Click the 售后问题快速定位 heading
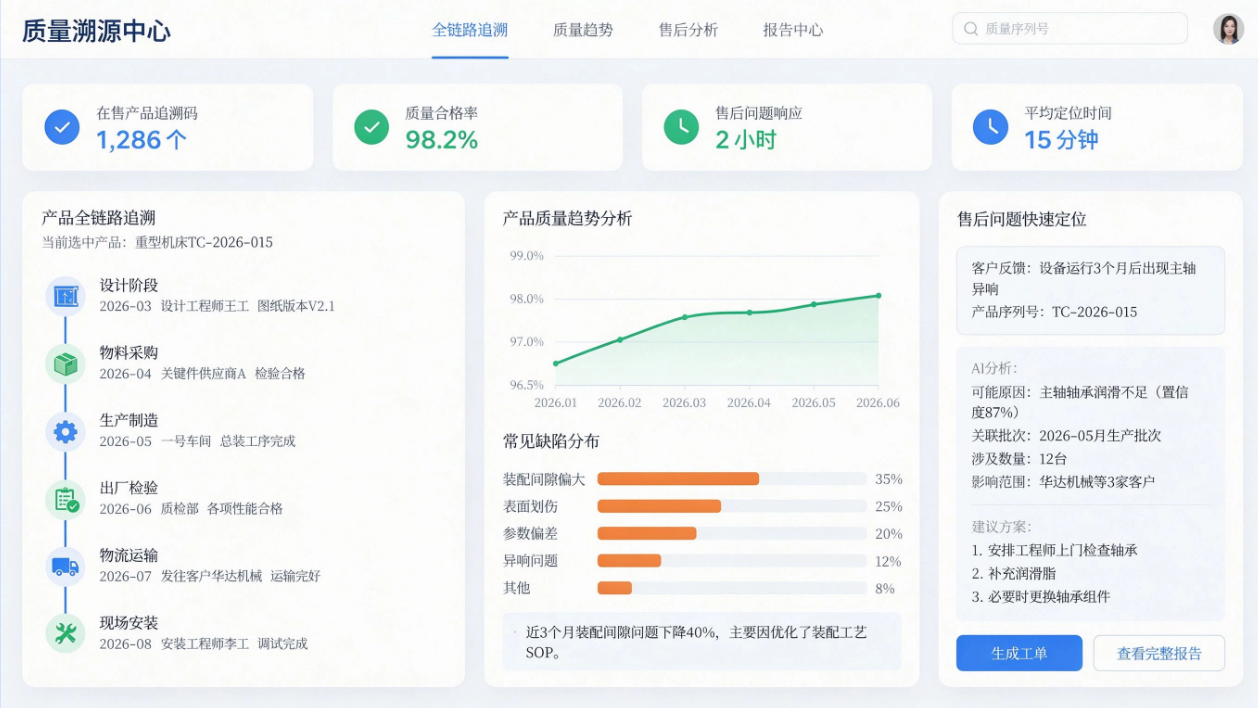The height and width of the screenshot is (708, 1258). tap(1021, 219)
